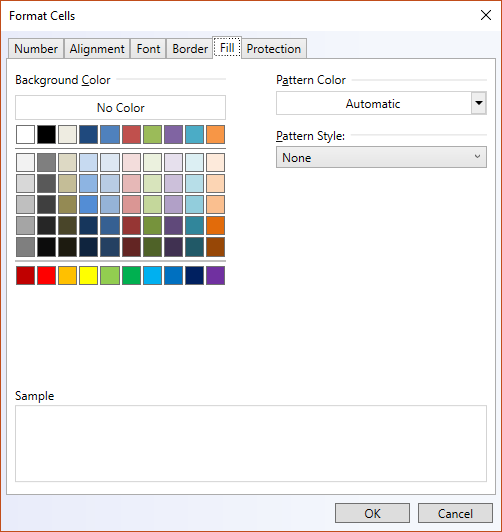This screenshot has width=502, height=532.
Task: Pick olive green swatch in top row
Action: [x=152, y=134]
